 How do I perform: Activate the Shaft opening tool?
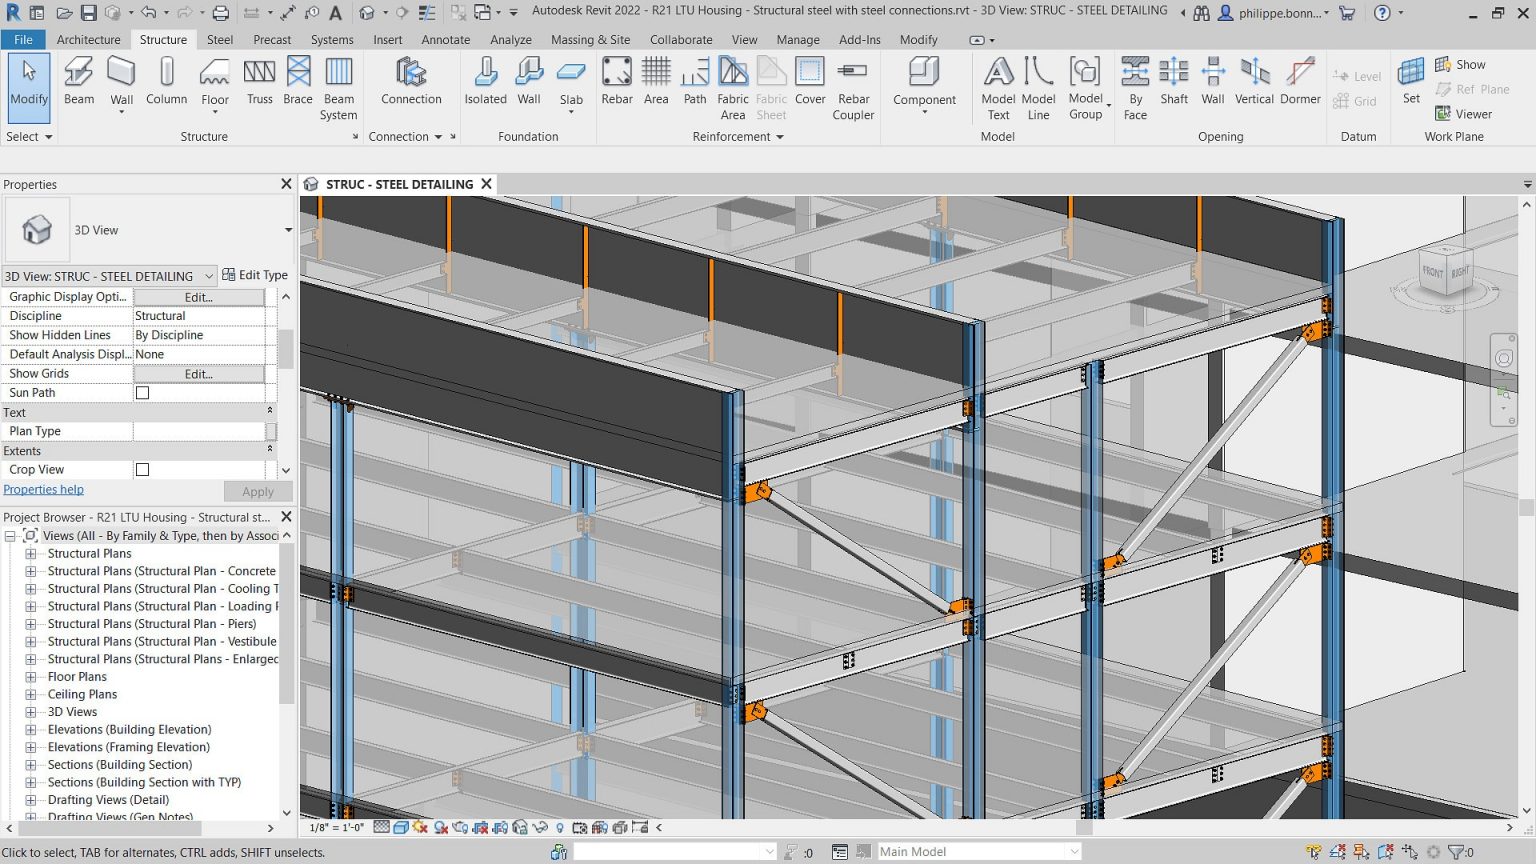click(1173, 80)
